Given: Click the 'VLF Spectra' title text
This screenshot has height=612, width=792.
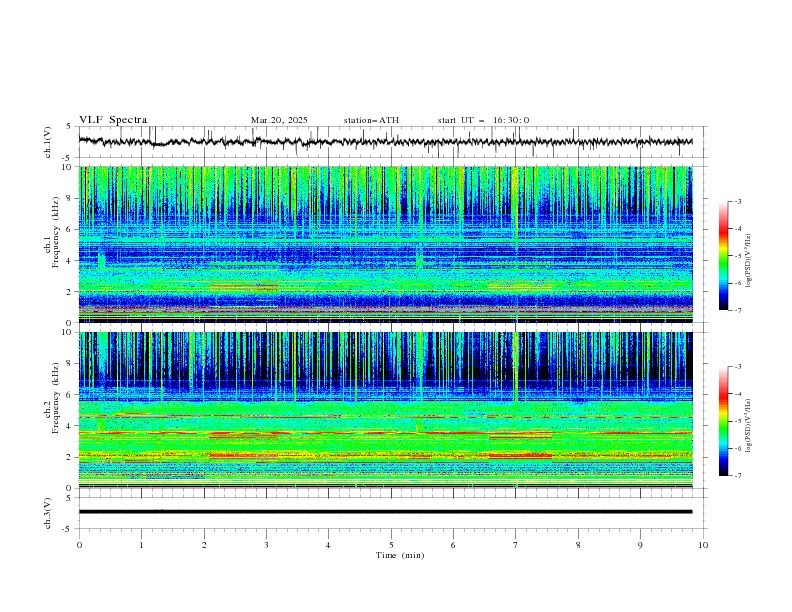Looking at the screenshot, I should tap(113, 120).
